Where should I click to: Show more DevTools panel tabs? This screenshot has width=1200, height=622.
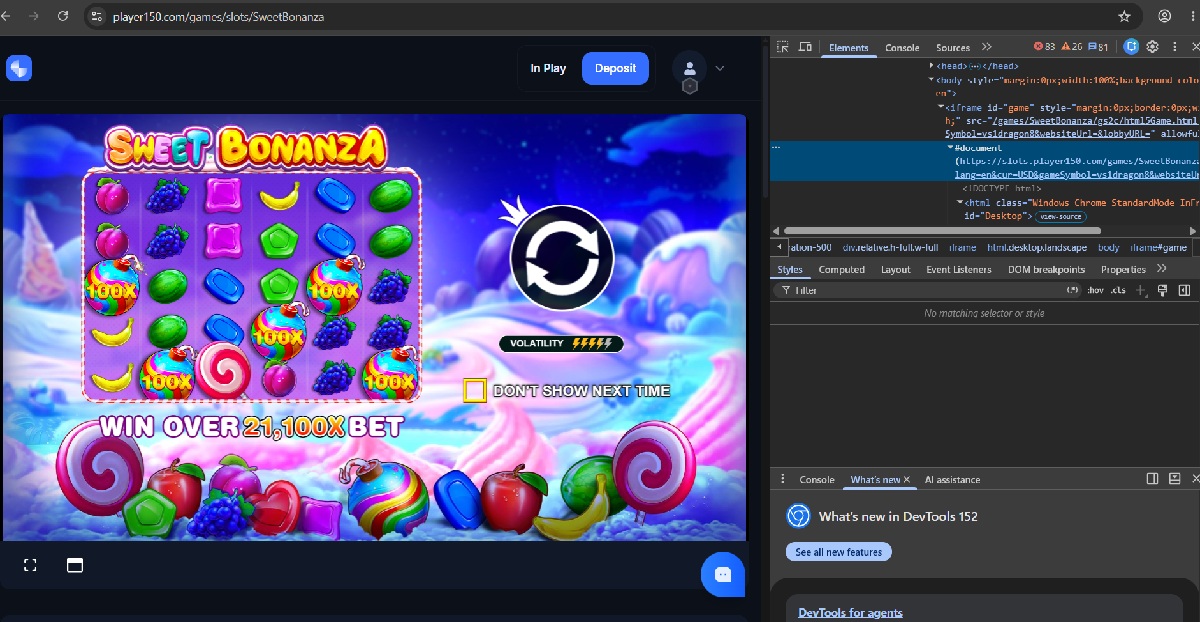click(x=987, y=47)
